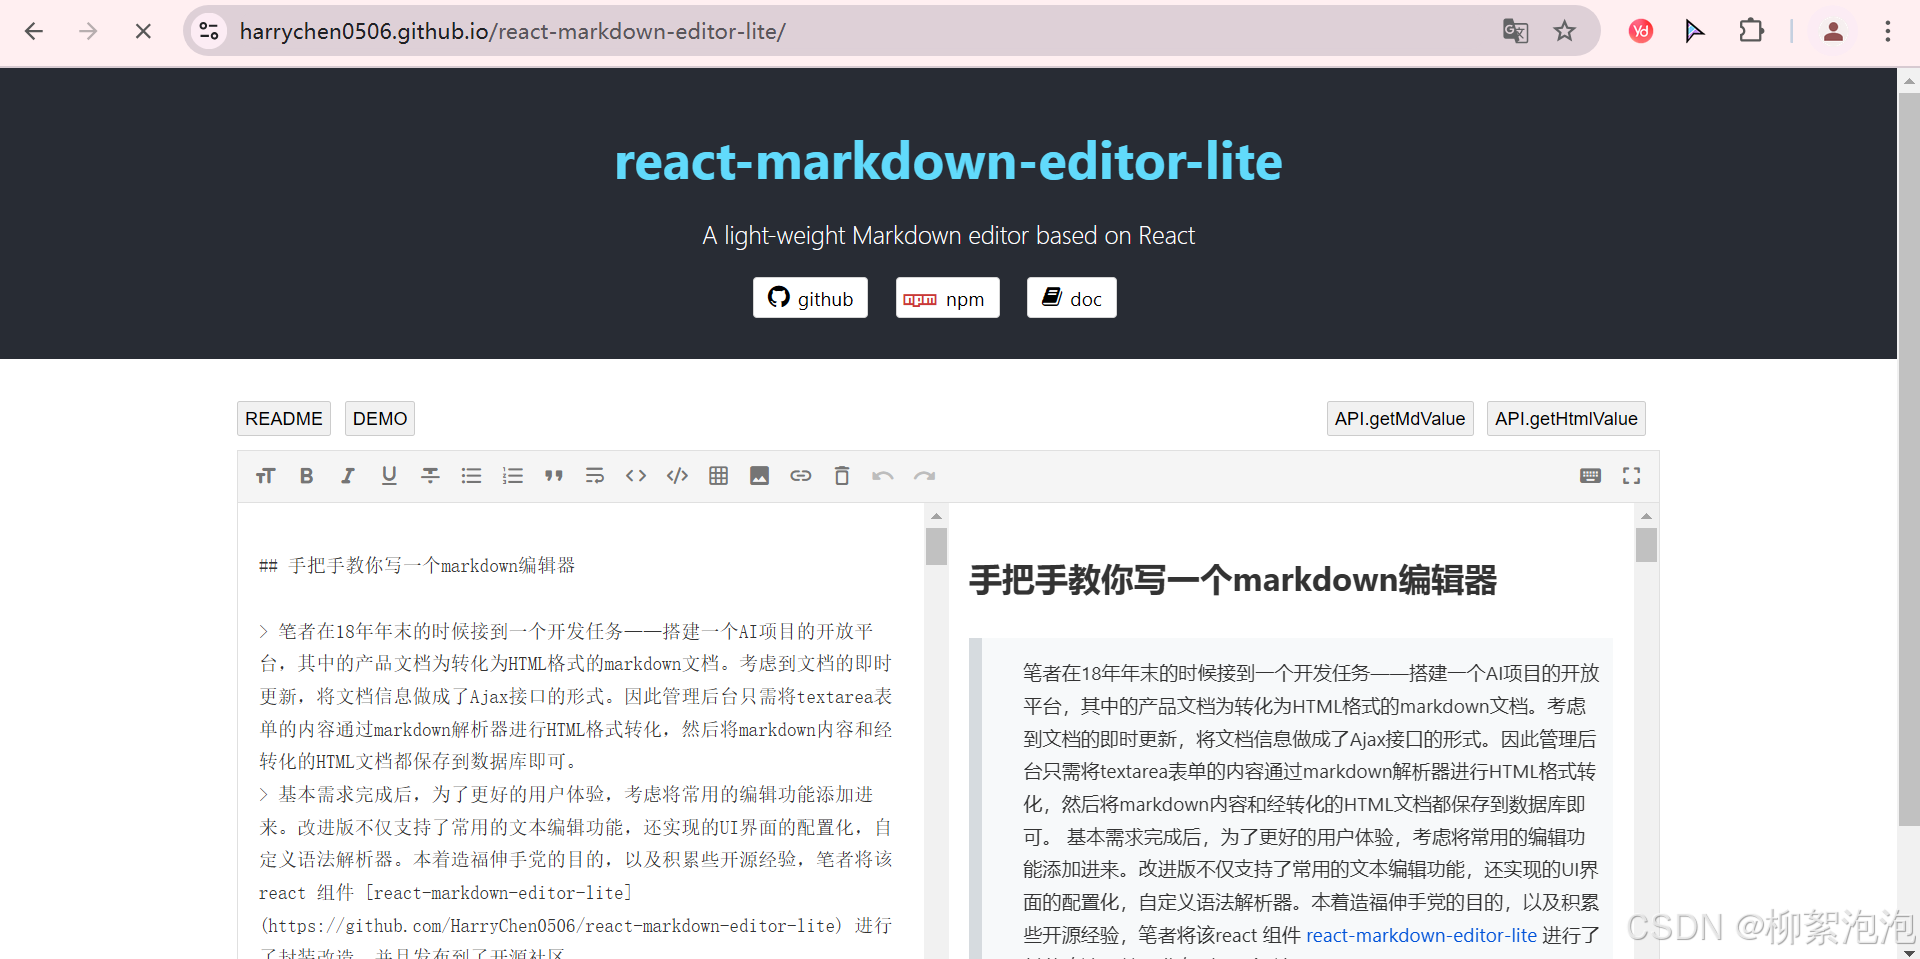This screenshot has height=959, width=1920.
Task: Insert an unordered bullet list
Action: 471,476
